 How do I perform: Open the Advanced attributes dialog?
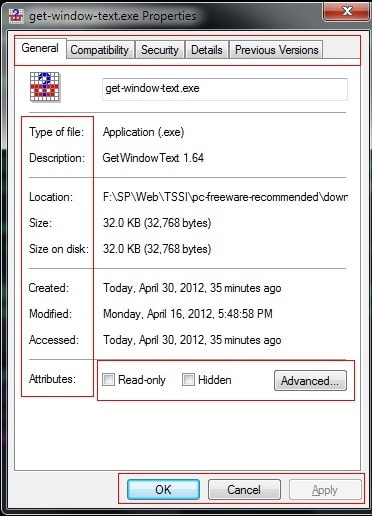[x=310, y=380]
